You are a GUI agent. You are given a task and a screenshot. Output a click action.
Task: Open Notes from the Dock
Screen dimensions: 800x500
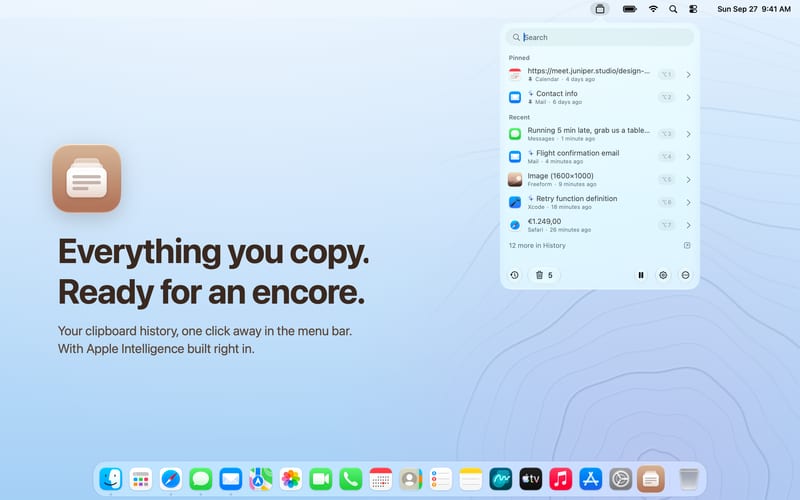[x=471, y=479]
